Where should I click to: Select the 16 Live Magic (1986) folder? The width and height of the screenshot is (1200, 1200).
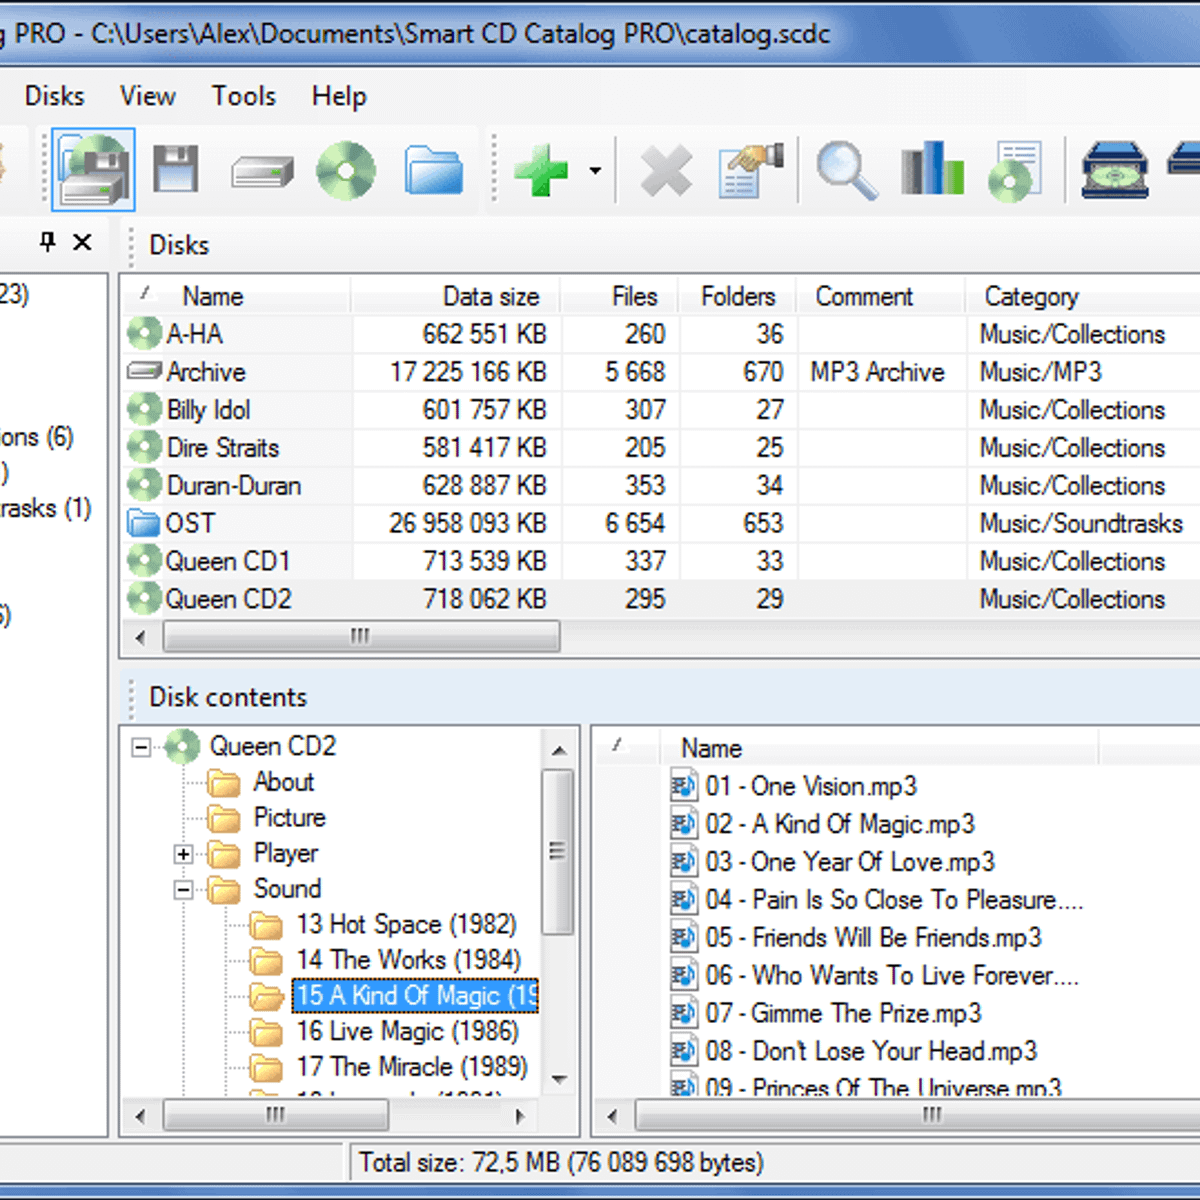point(411,1031)
